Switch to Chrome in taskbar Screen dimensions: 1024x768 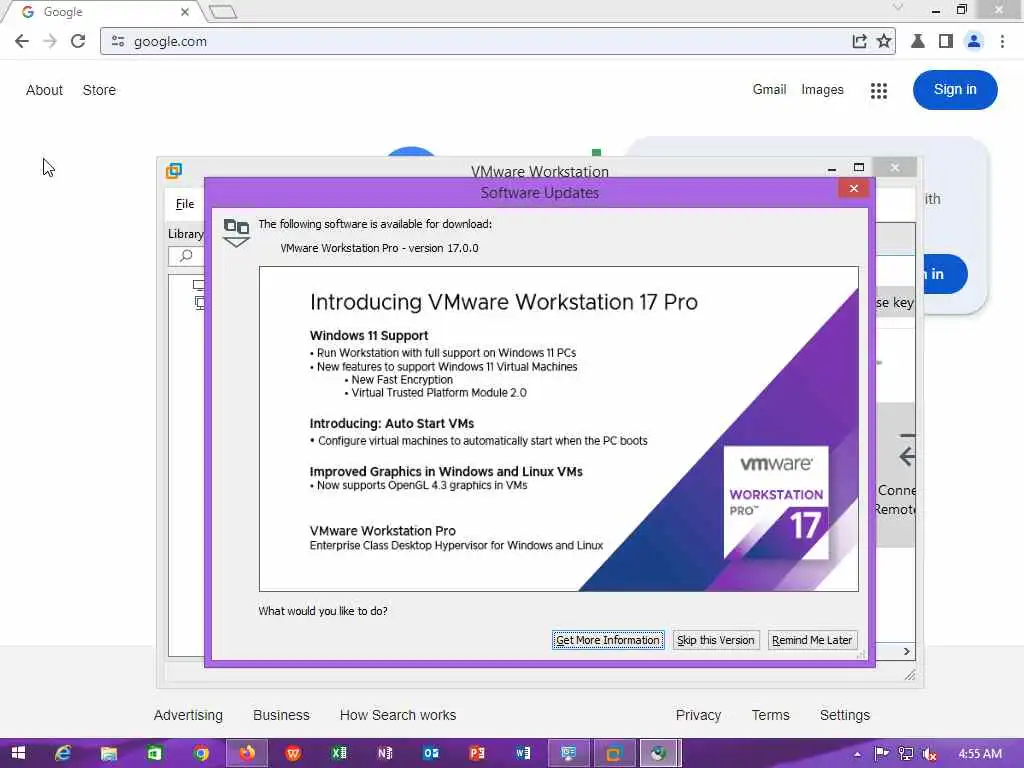coord(200,753)
